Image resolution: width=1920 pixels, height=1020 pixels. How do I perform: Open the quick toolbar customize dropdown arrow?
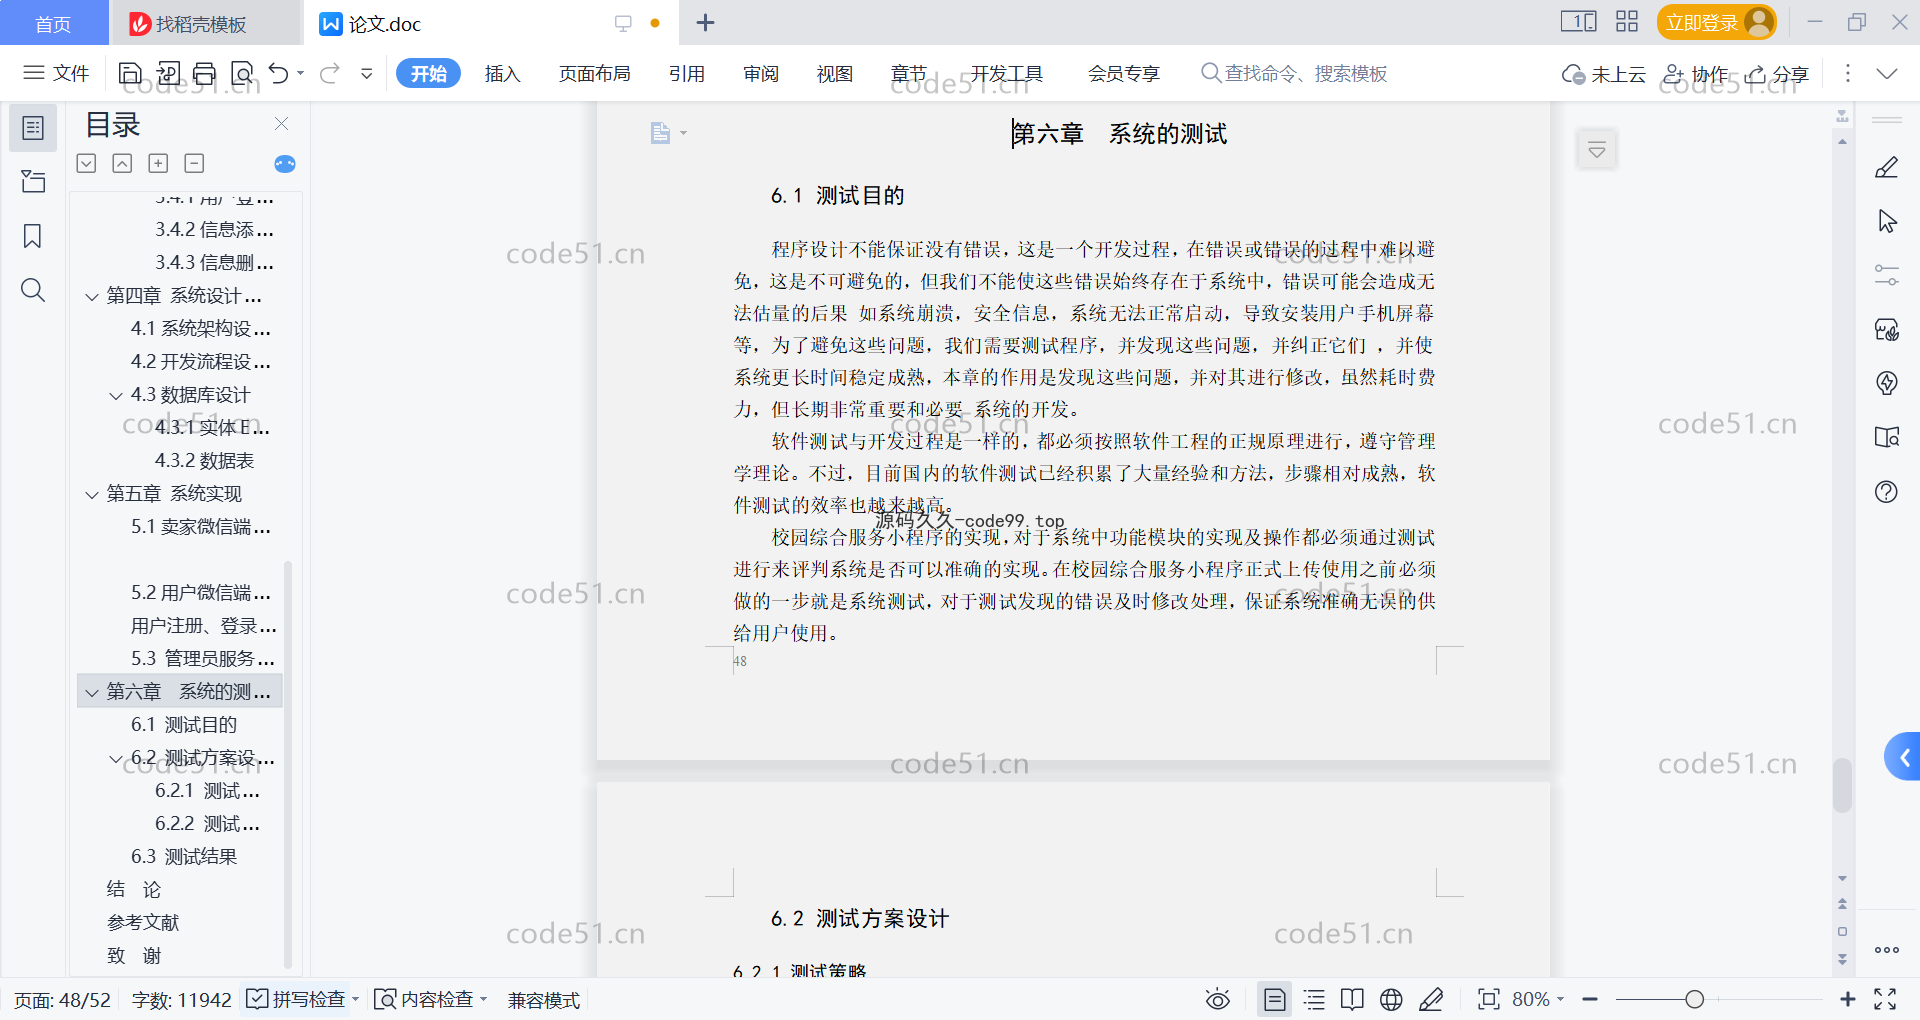(367, 73)
